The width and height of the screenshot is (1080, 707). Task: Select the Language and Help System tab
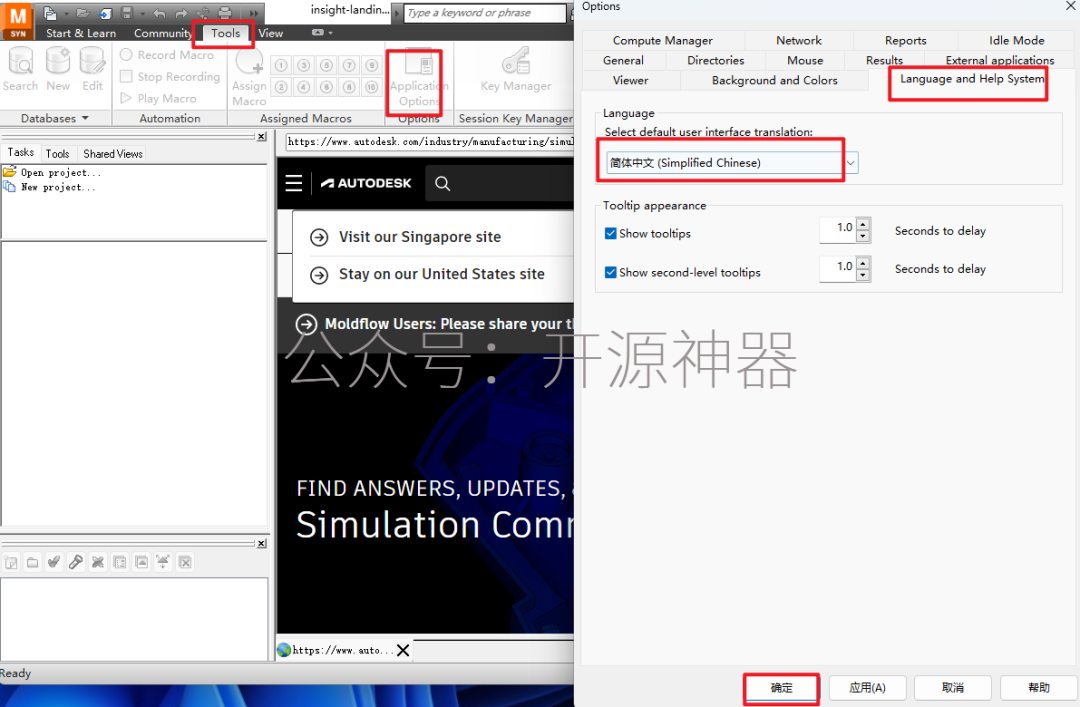coord(972,79)
